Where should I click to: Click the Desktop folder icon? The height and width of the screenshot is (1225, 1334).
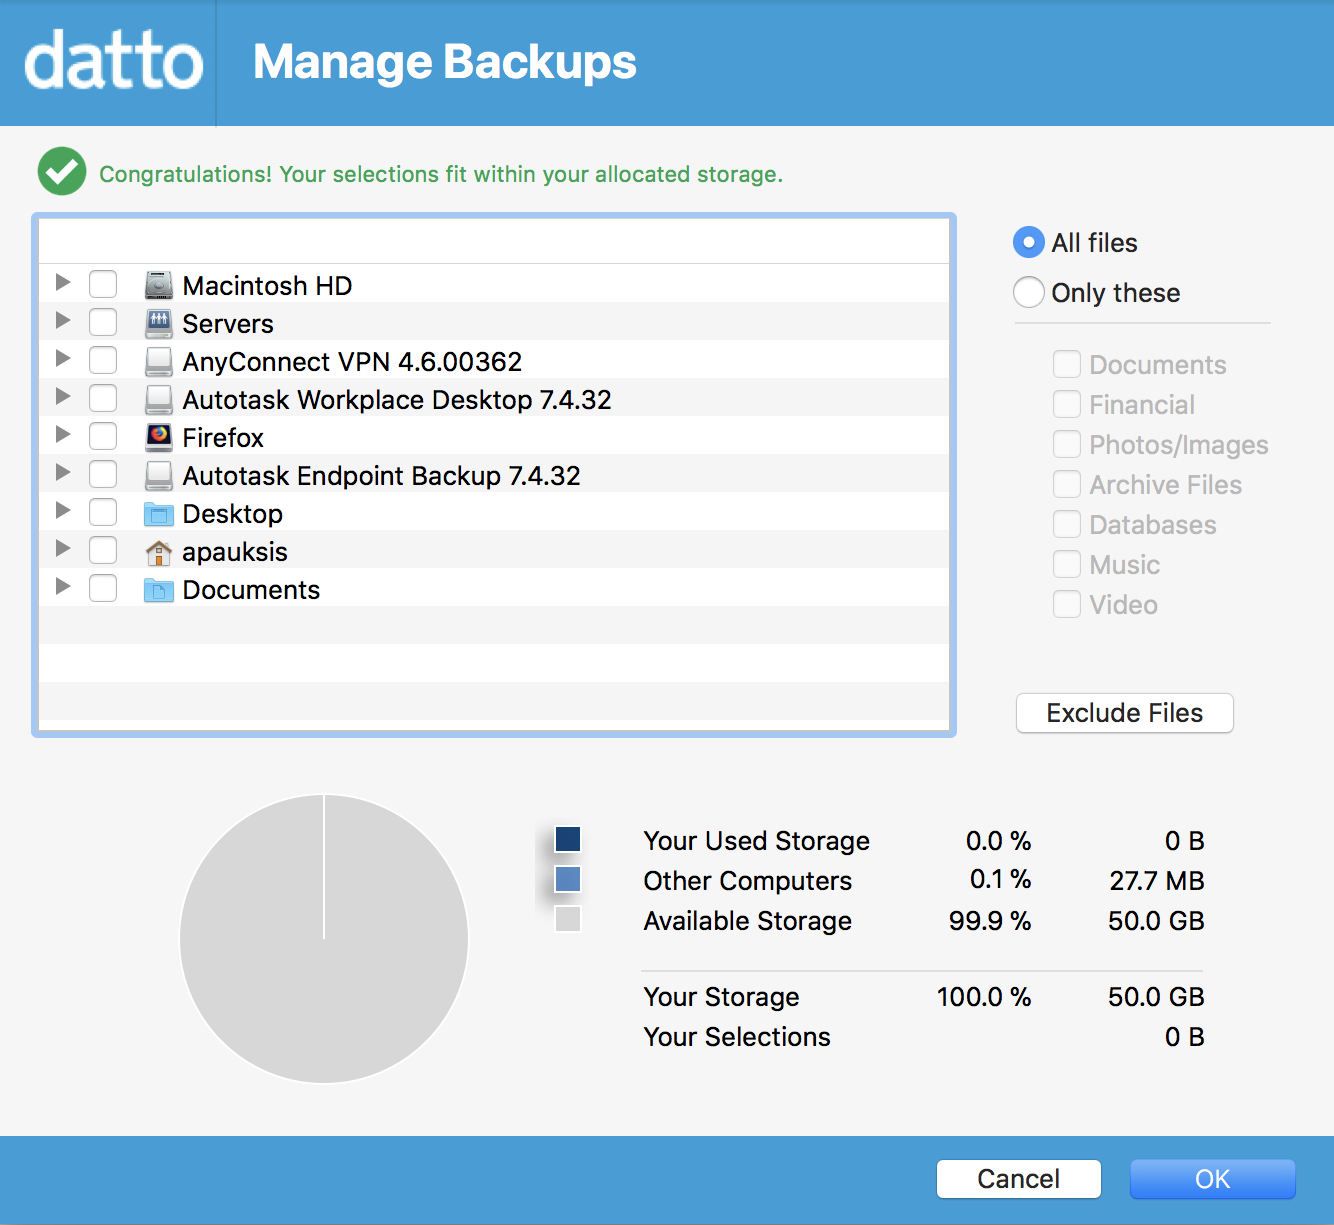coord(158,514)
